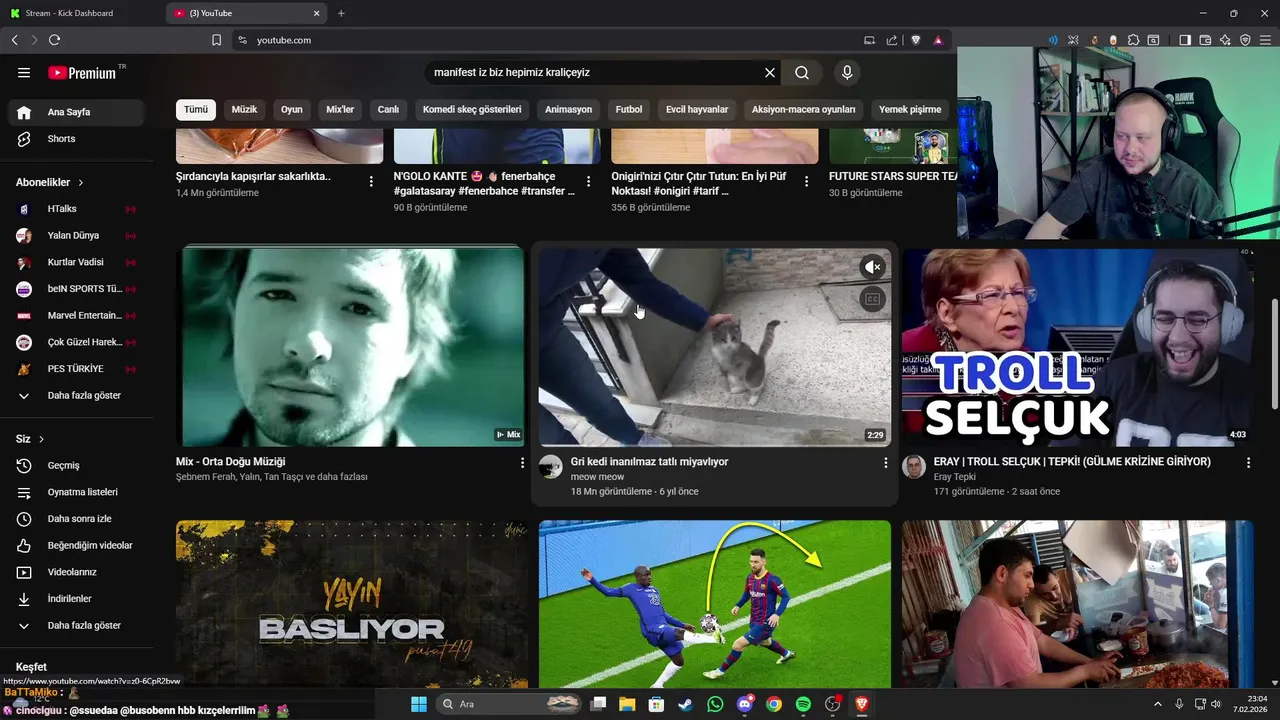
Task: Open the TROLL SELÇUK video thumbnail
Action: 1077,347
